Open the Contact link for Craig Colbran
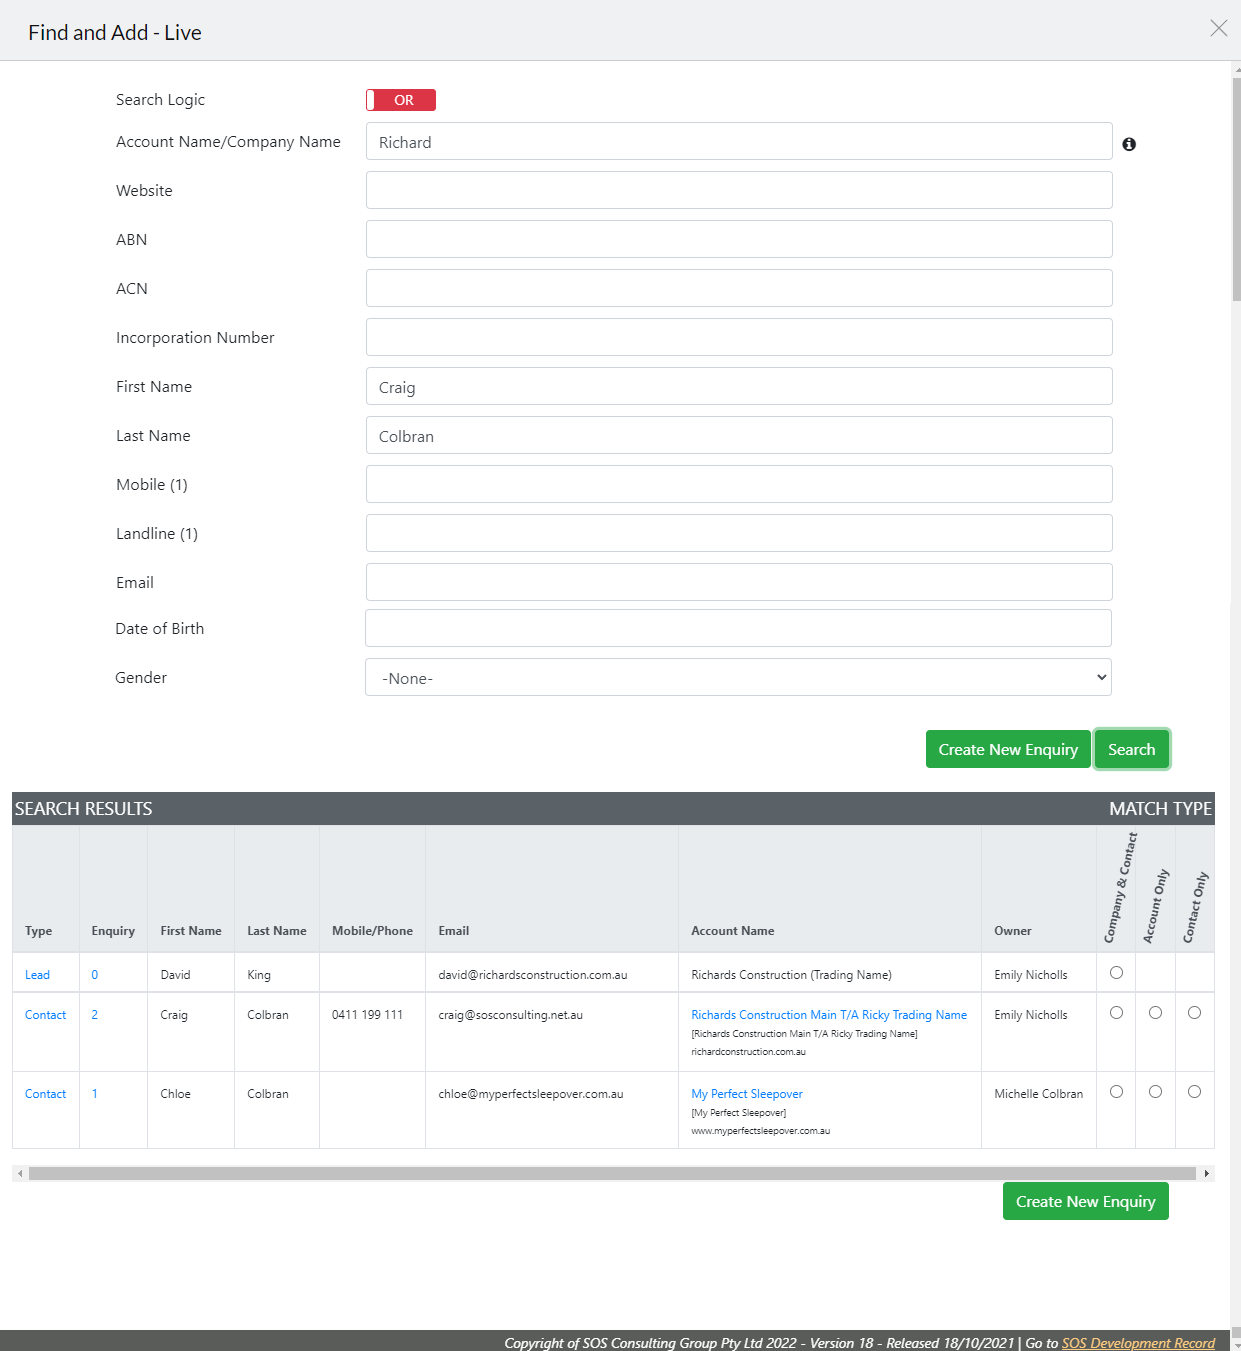 [x=45, y=1015]
